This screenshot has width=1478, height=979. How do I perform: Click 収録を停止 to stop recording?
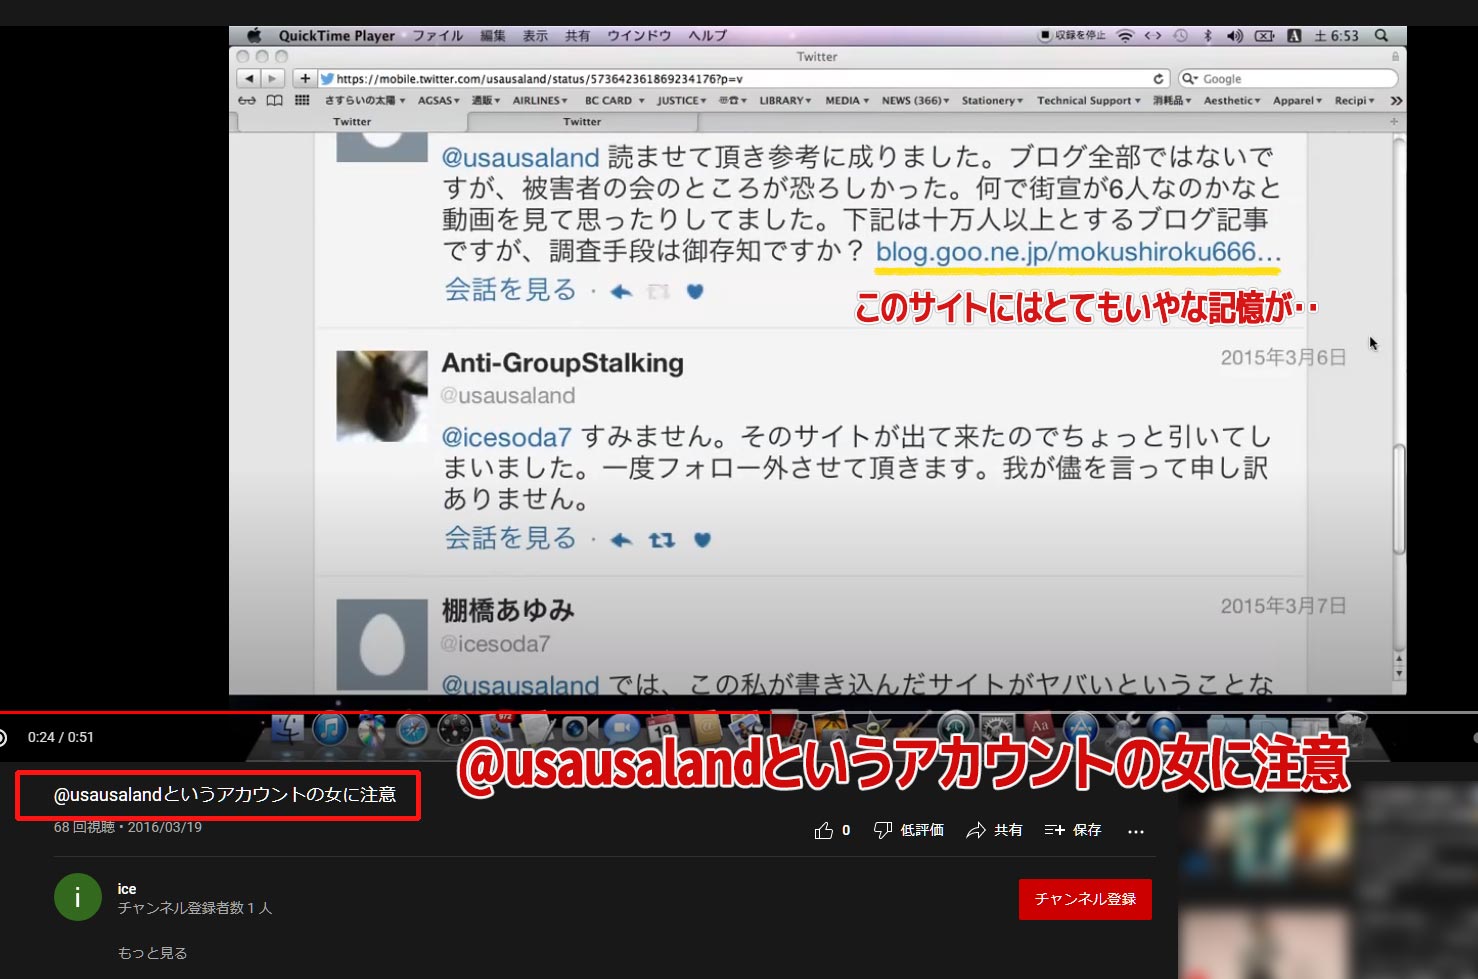(x=1073, y=35)
